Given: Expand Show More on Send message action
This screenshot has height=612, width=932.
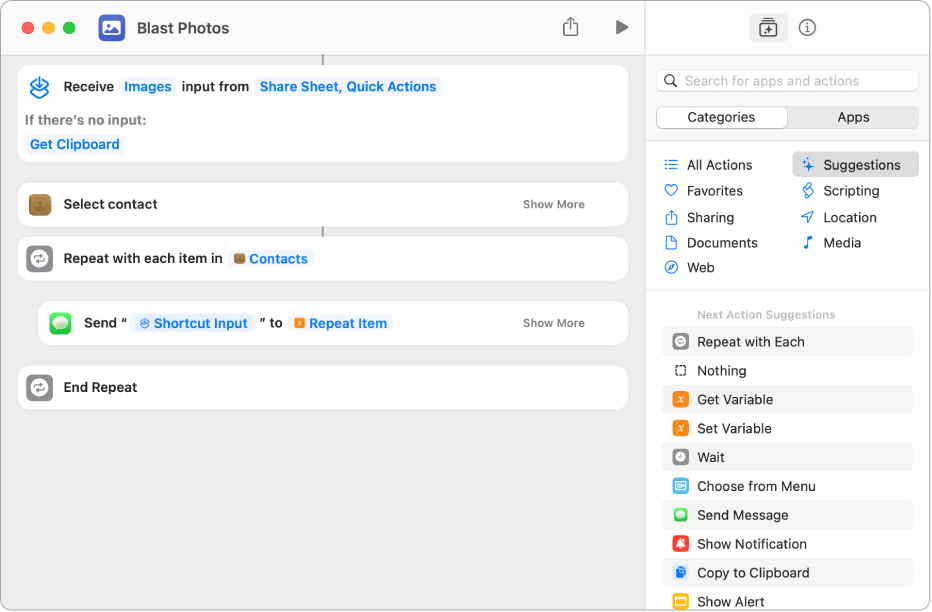Looking at the screenshot, I should [553, 323].
